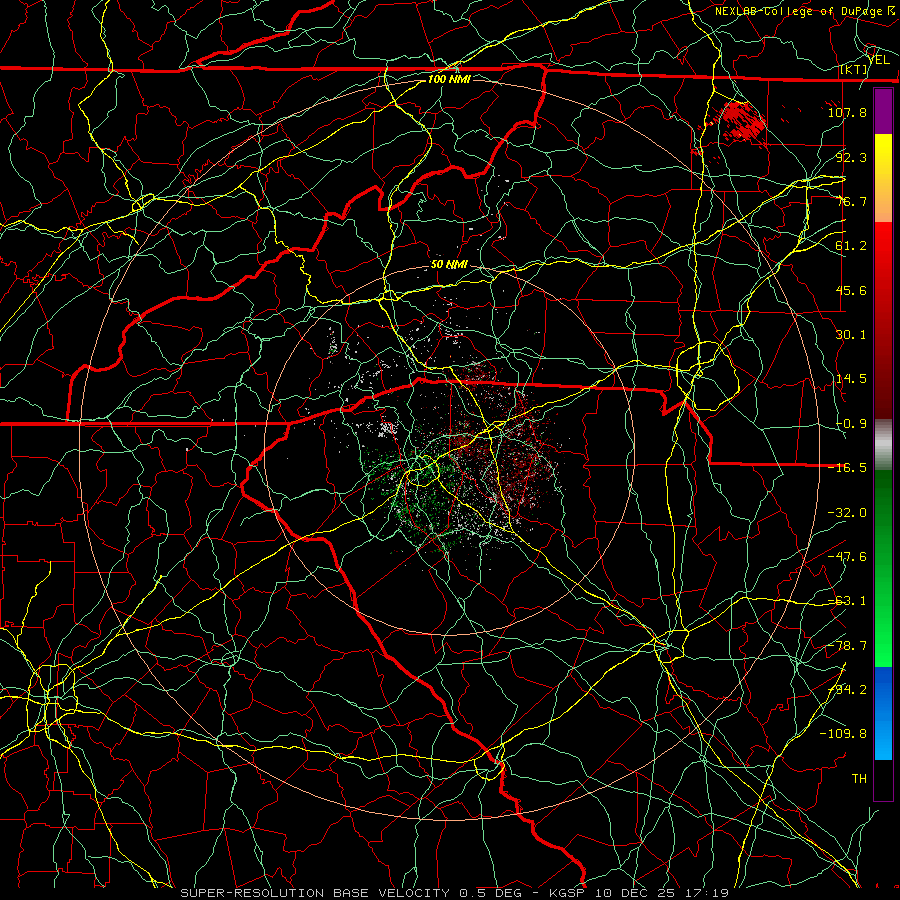
Task: Click the -78.7 velocity scale value
Action: pos(847,646)
